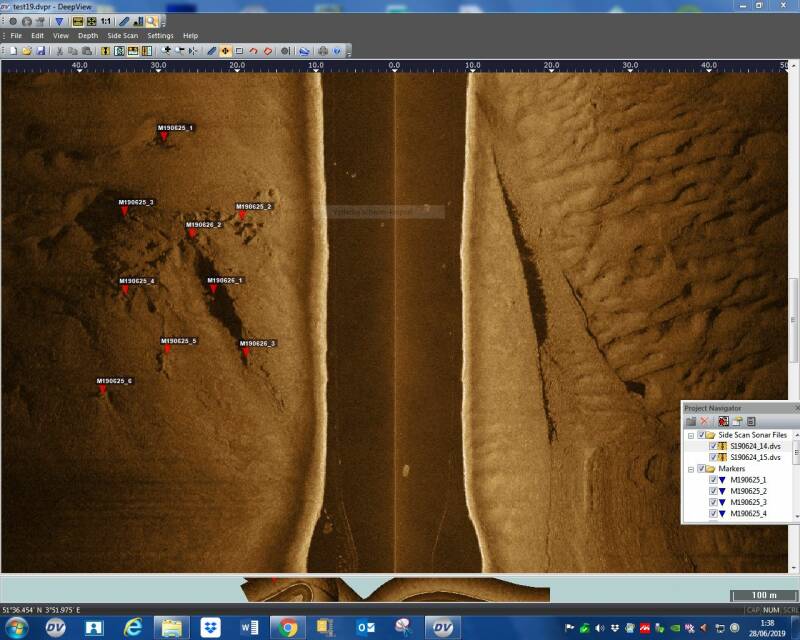Save the project with the floppy icon
Screen dimensions: 800x640
click(x=41, y=51)
